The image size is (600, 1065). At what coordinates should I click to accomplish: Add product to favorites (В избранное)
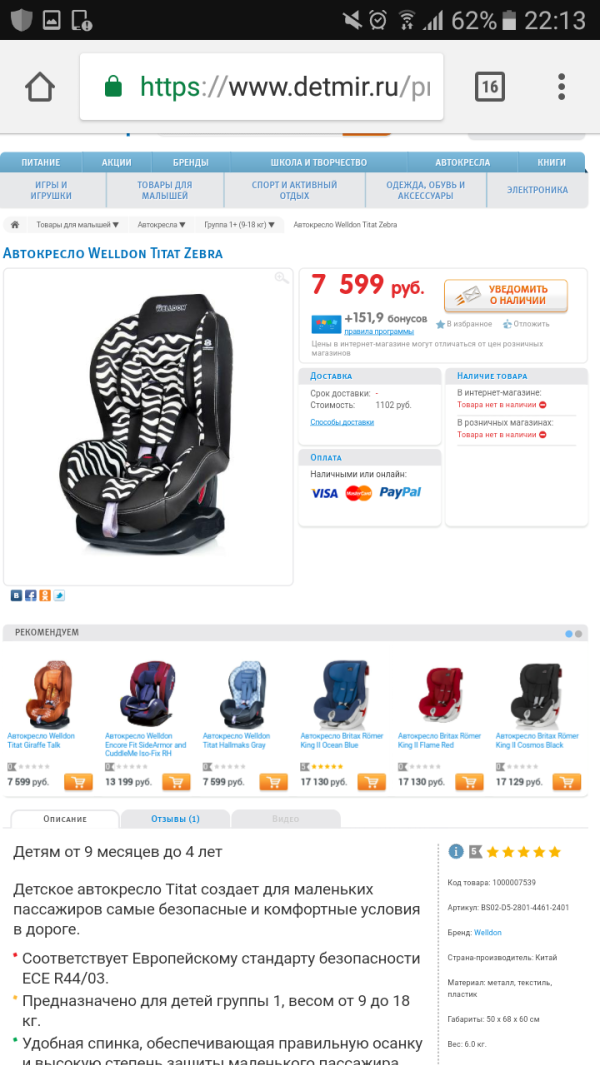[x=464, y=325]
